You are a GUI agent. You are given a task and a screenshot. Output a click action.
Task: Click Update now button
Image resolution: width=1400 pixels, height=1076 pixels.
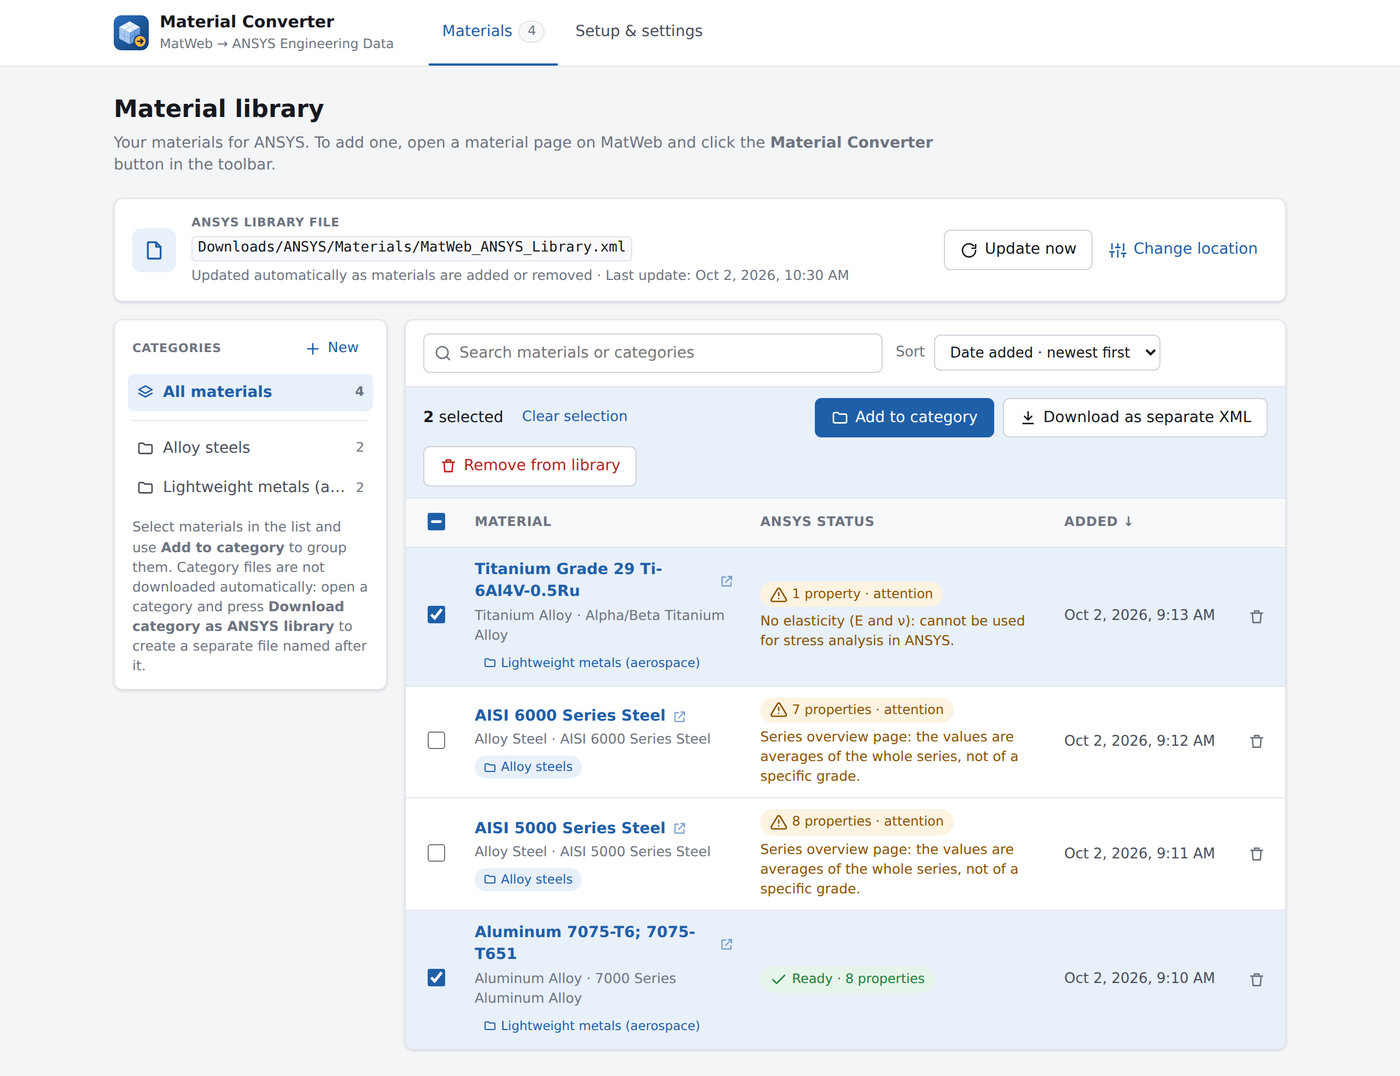coord(1018,250)
